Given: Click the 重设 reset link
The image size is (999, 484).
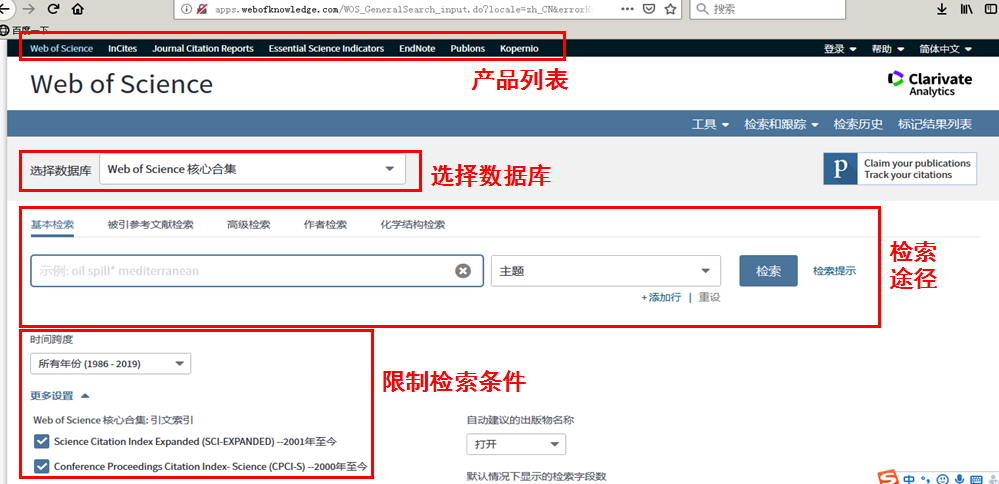Looking at the screenshot, I should pos(709,297).
